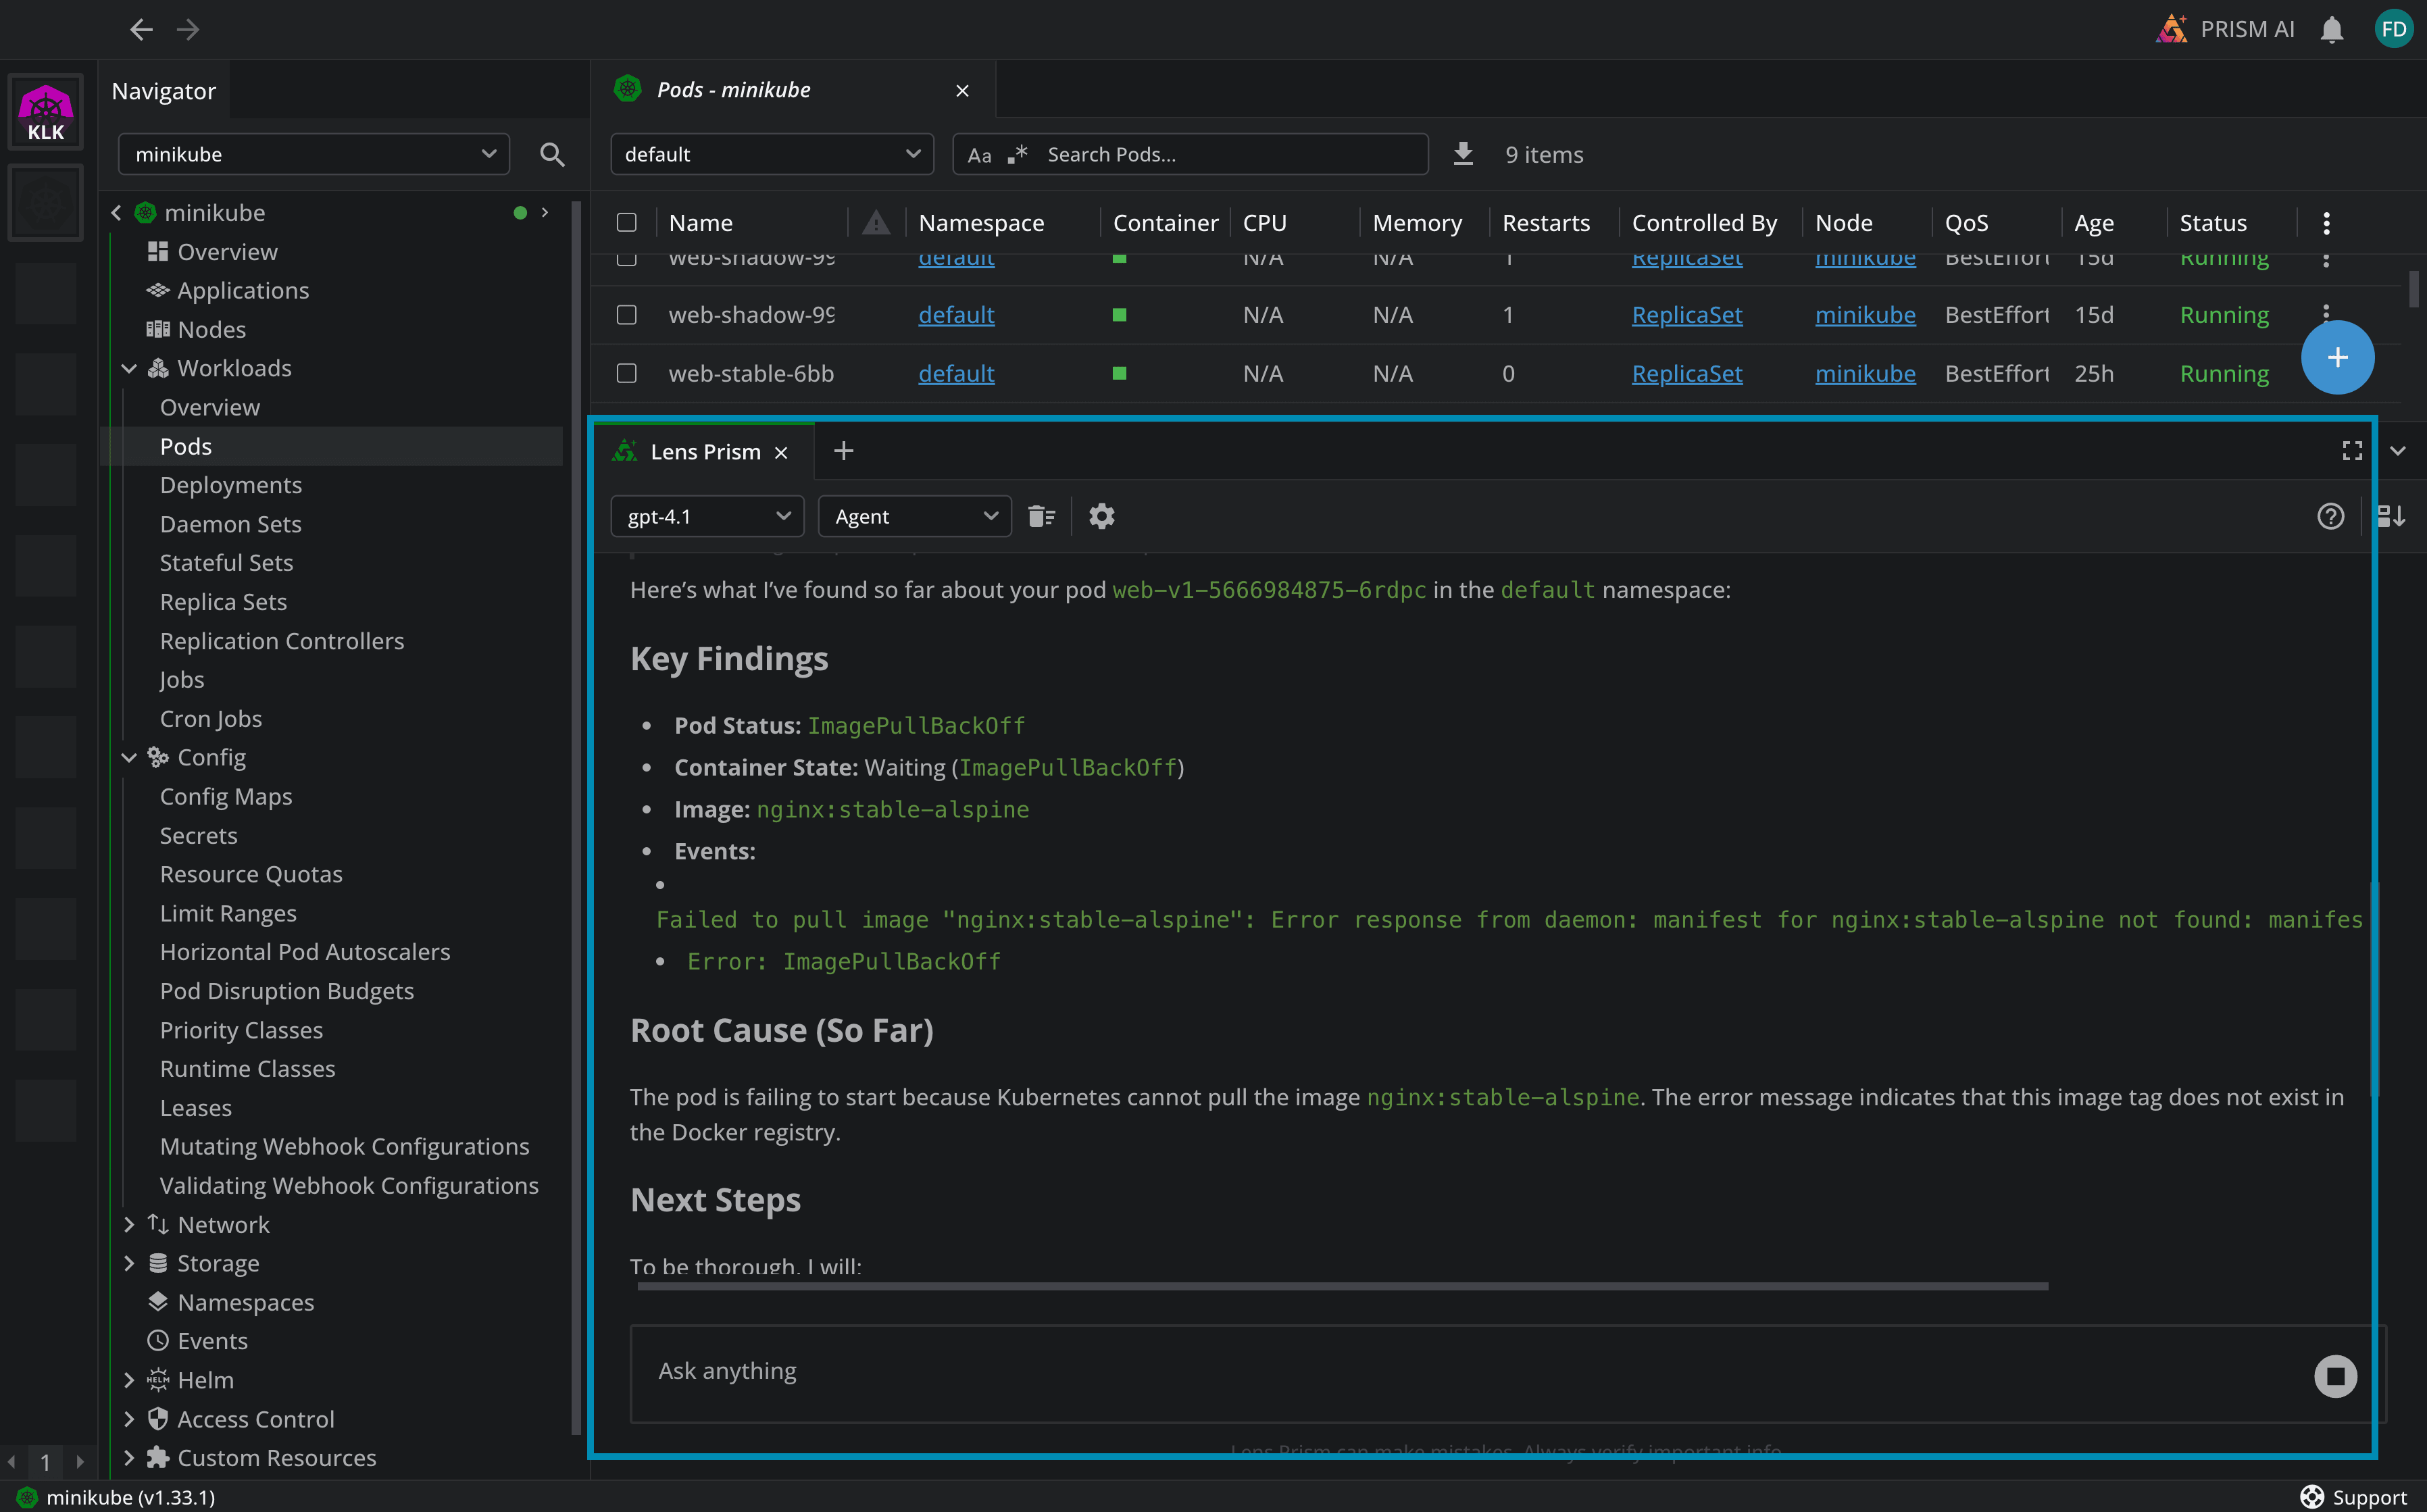Open ReplicaSet link for web-stable-6bb
Screen dimensions: 2427x1512
[1686, 373]
